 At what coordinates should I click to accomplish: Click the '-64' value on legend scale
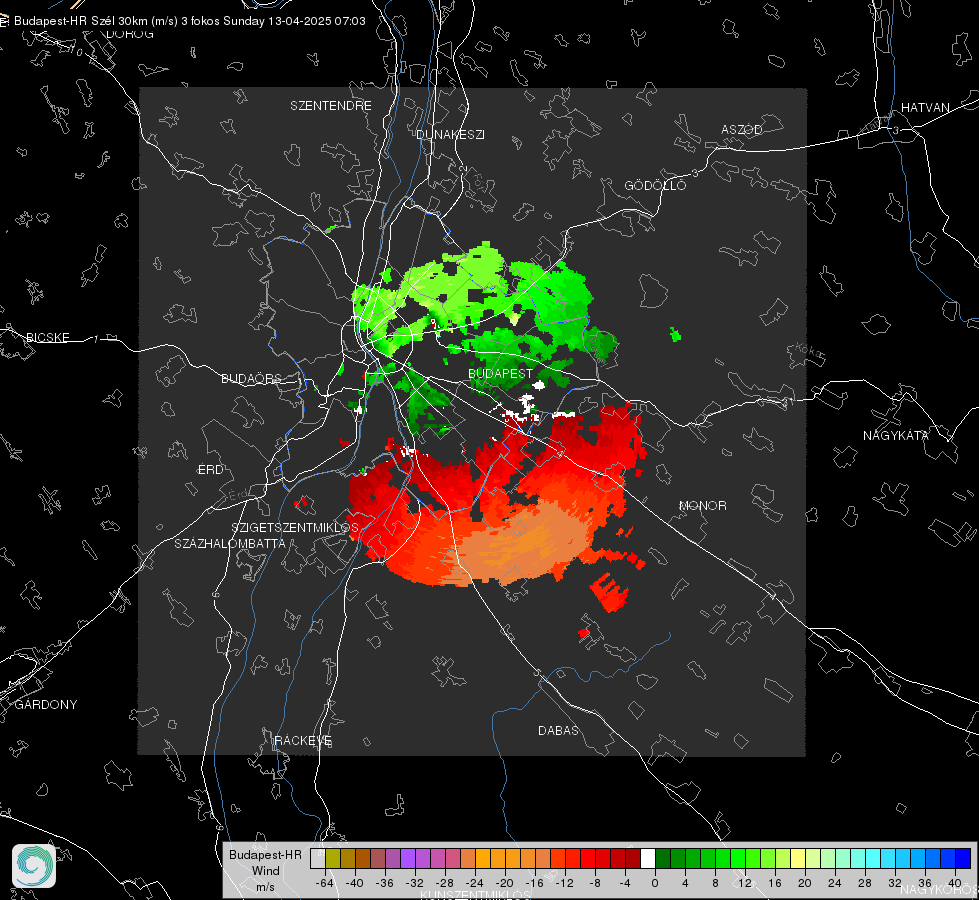325,883
